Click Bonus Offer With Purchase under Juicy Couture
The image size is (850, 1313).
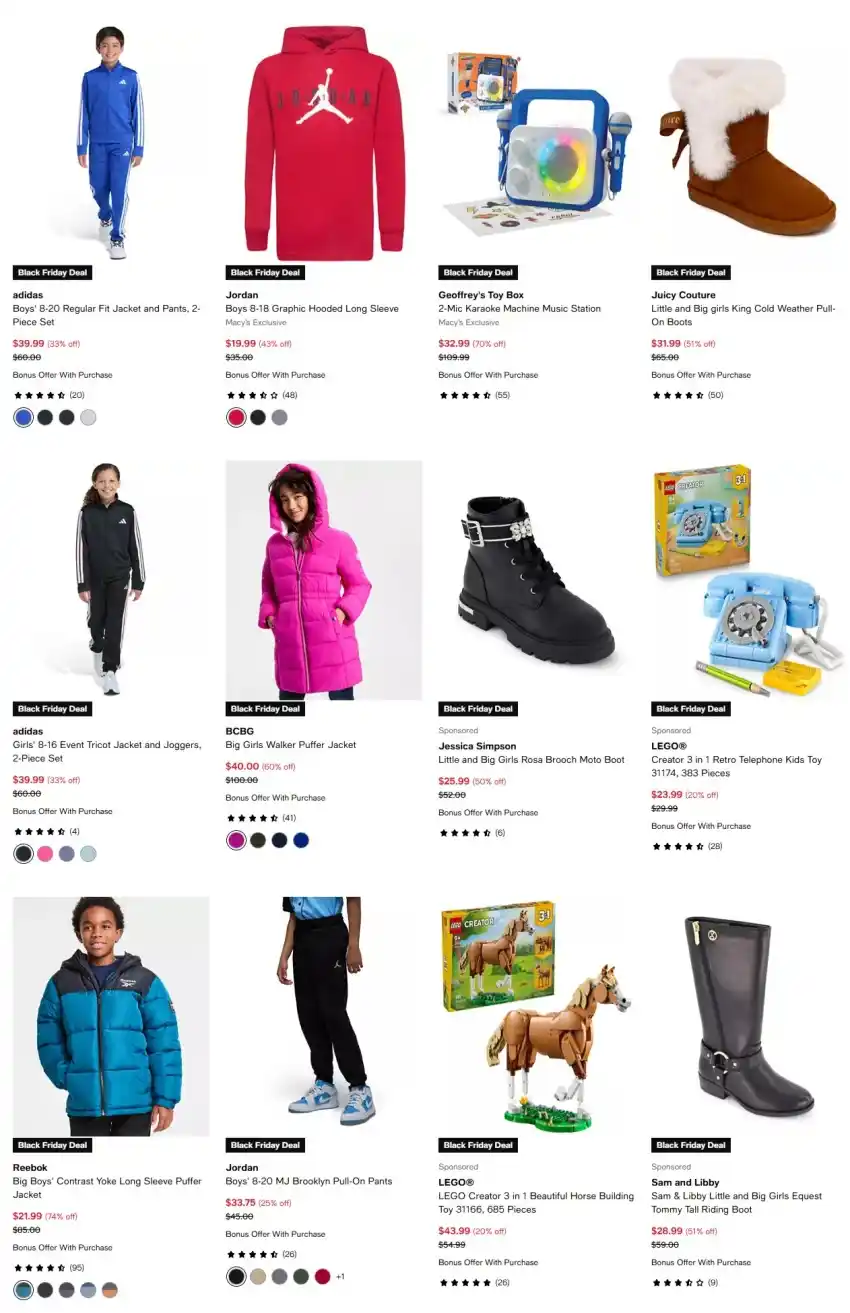701,375
